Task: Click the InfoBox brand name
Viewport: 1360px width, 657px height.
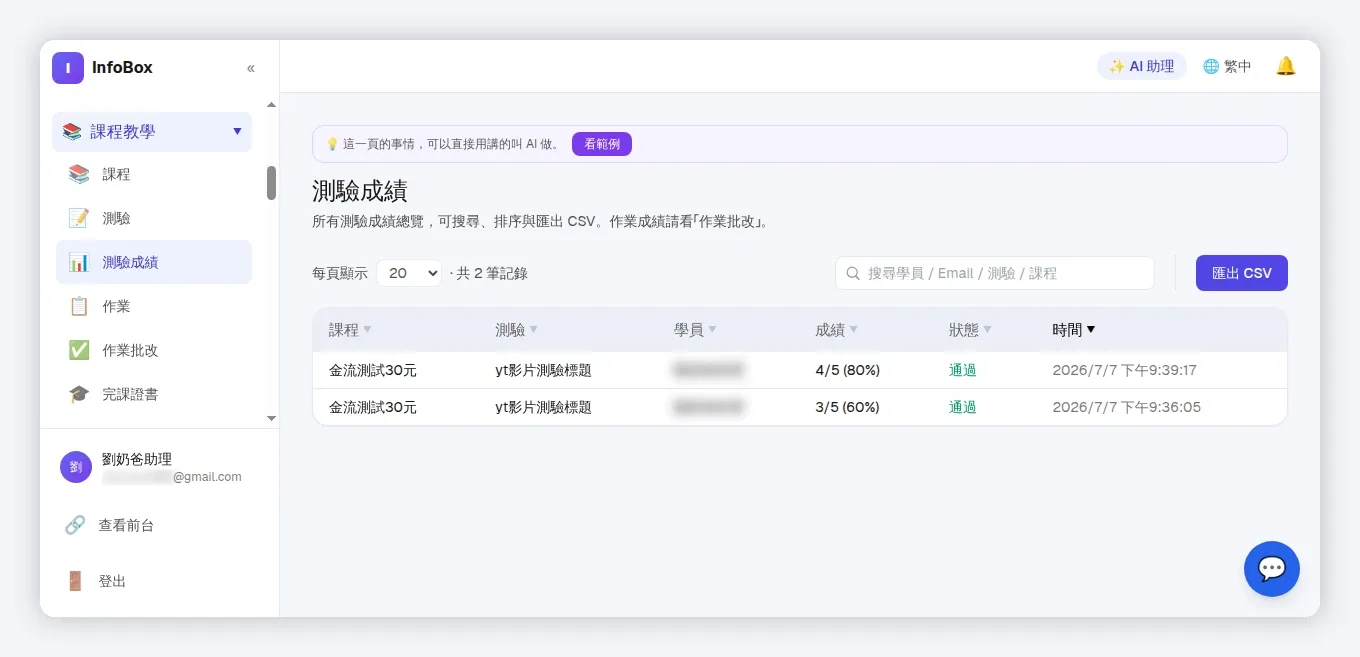Action: click(x=122, y=68)
